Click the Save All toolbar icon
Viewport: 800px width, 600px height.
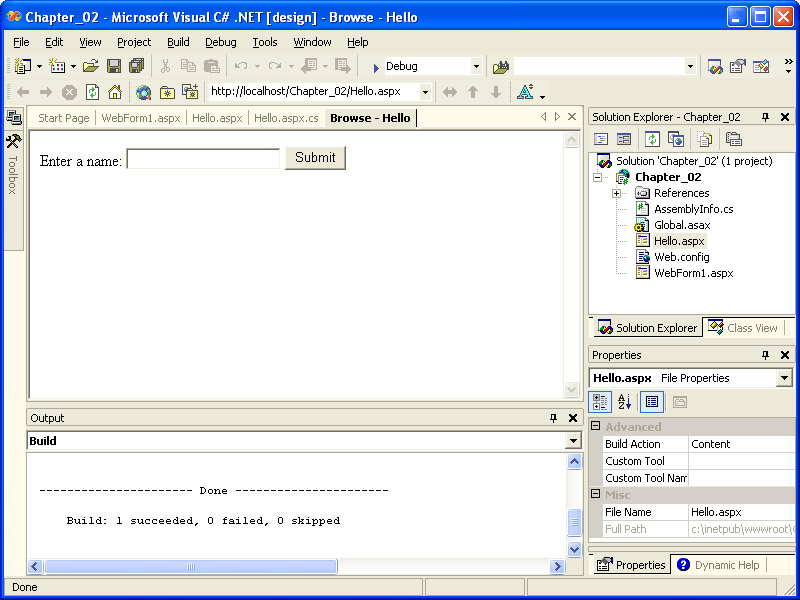coord(136,66)
